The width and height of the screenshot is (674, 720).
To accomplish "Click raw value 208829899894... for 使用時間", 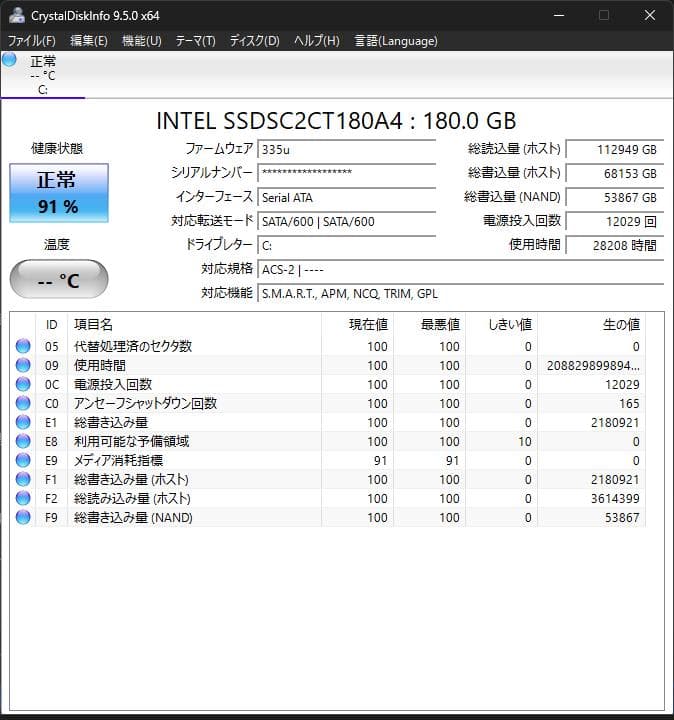I will coord(593,366).
